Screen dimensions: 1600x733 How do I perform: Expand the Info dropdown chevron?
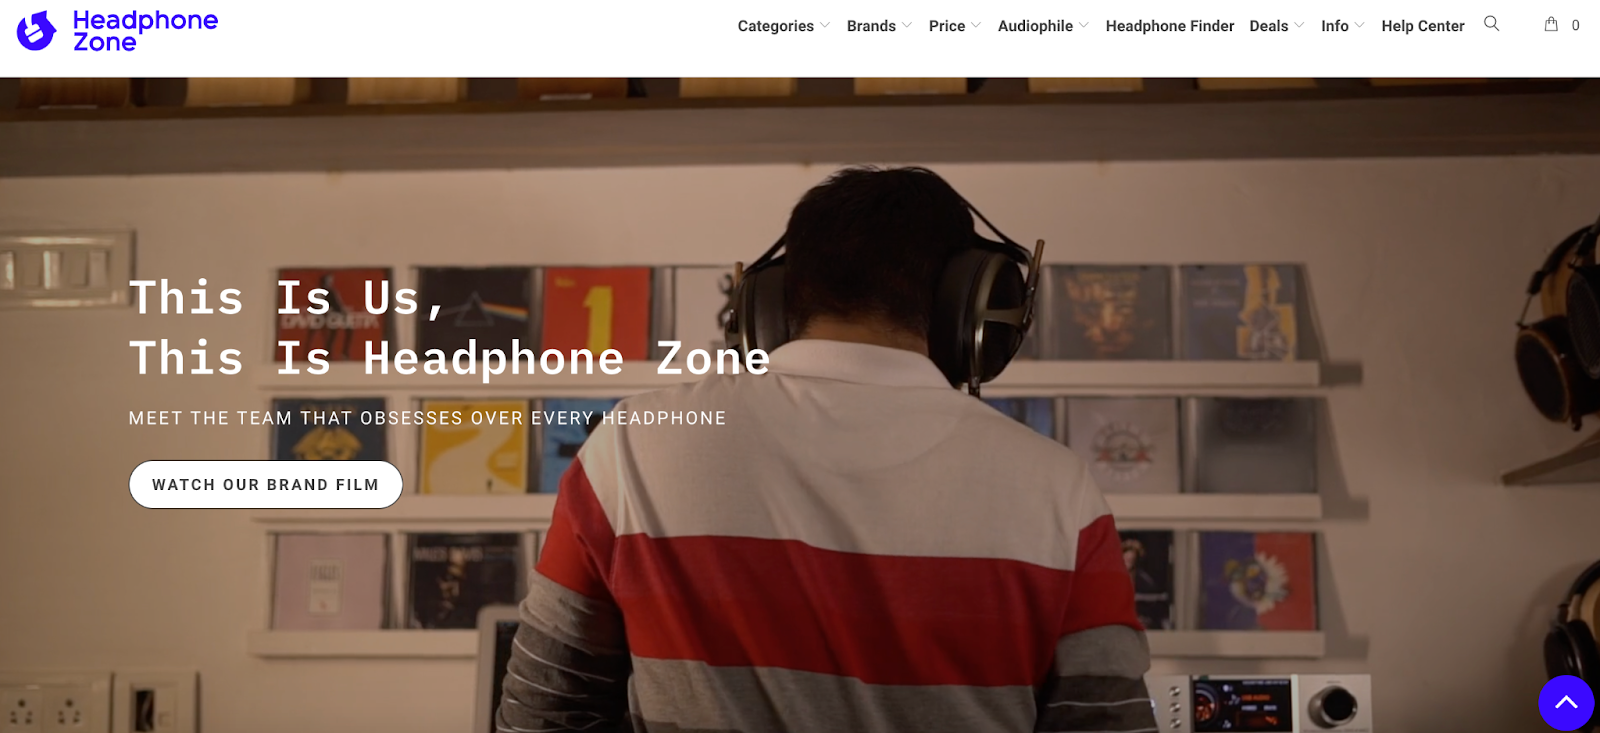(1359, 26)
